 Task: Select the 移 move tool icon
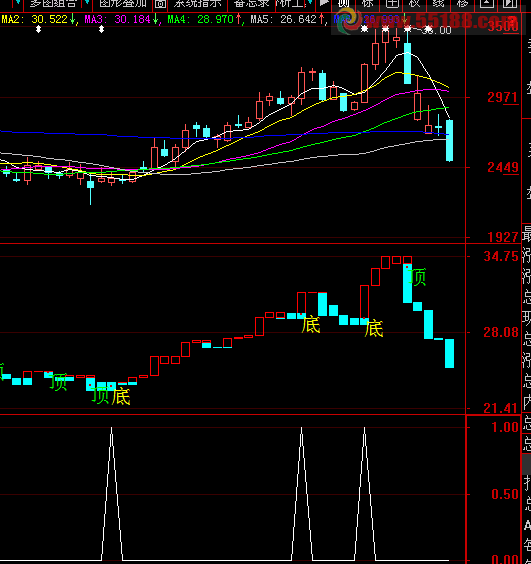[x=462, y=4]
